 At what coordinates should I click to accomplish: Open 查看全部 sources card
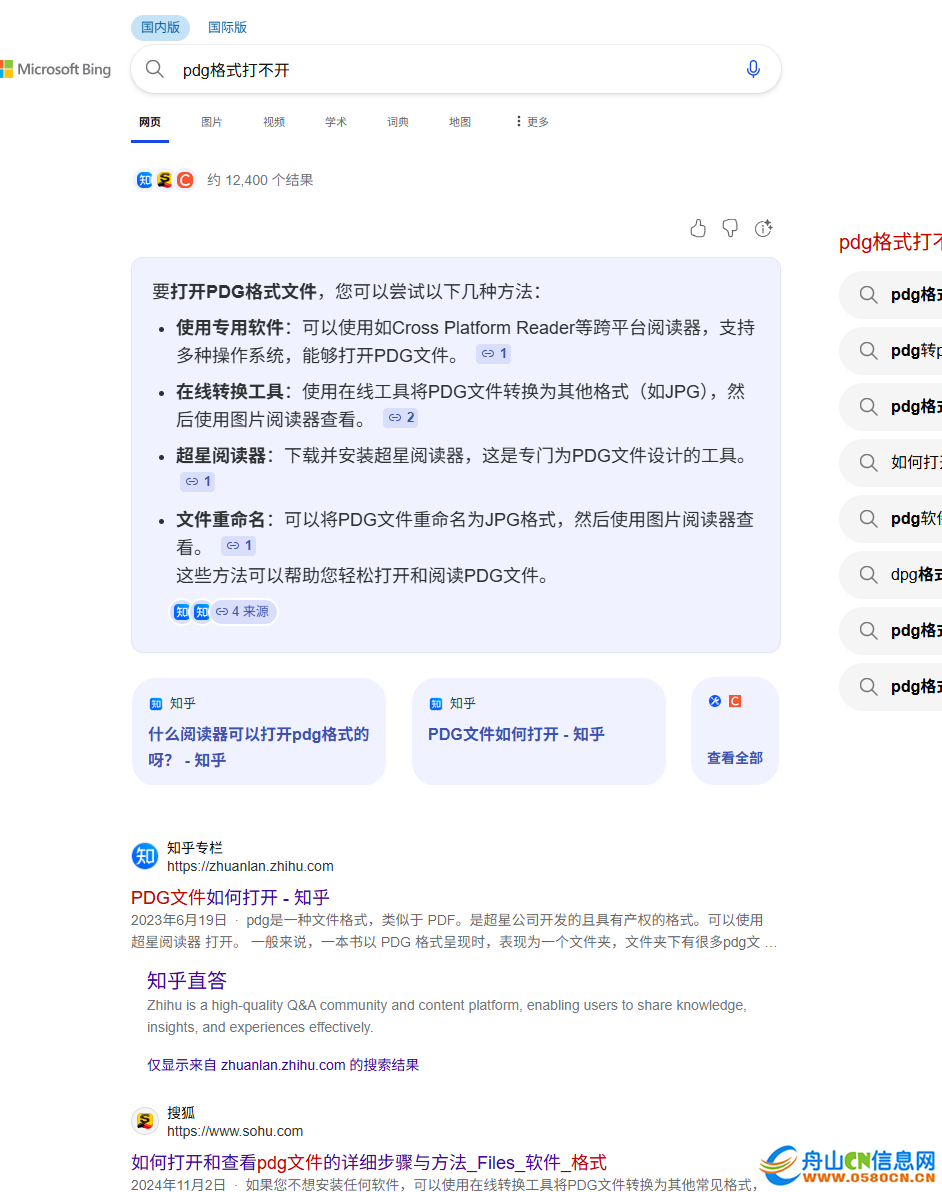pos(734,758)
